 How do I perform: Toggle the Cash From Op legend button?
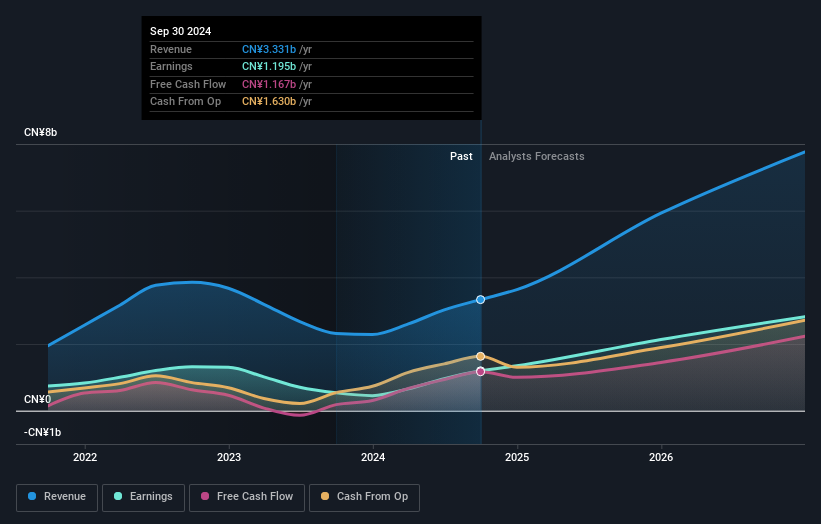pos(364,497)
